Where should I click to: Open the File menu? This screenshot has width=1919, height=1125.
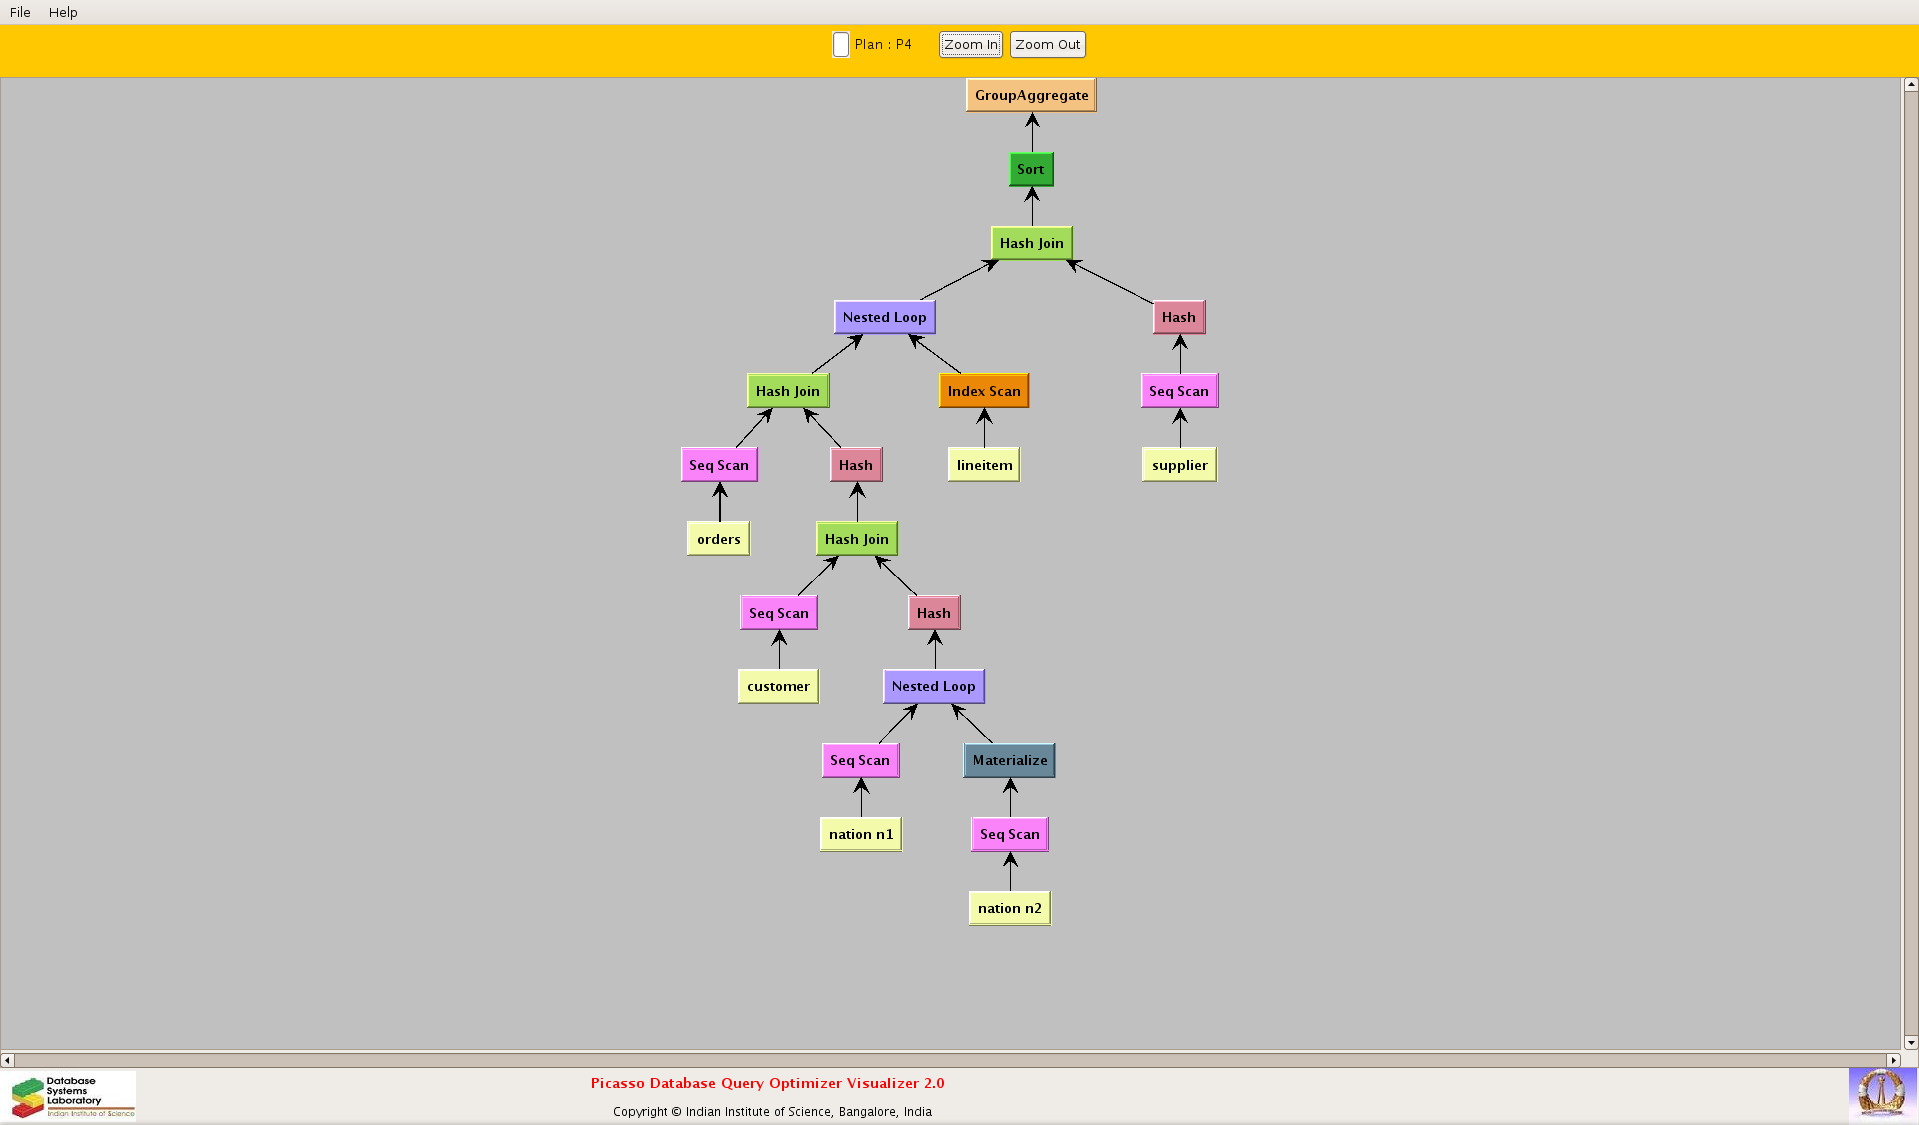click(x=20, y=12)
